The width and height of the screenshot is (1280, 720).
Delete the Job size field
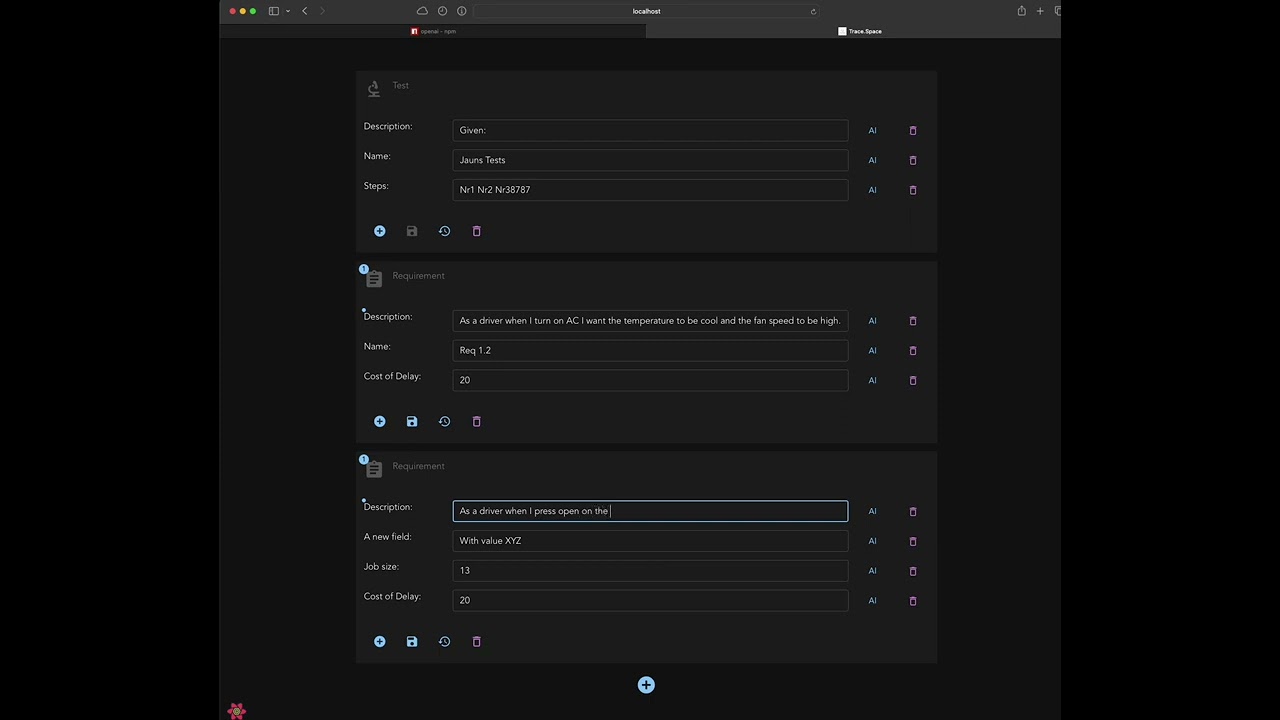(913, 571)
